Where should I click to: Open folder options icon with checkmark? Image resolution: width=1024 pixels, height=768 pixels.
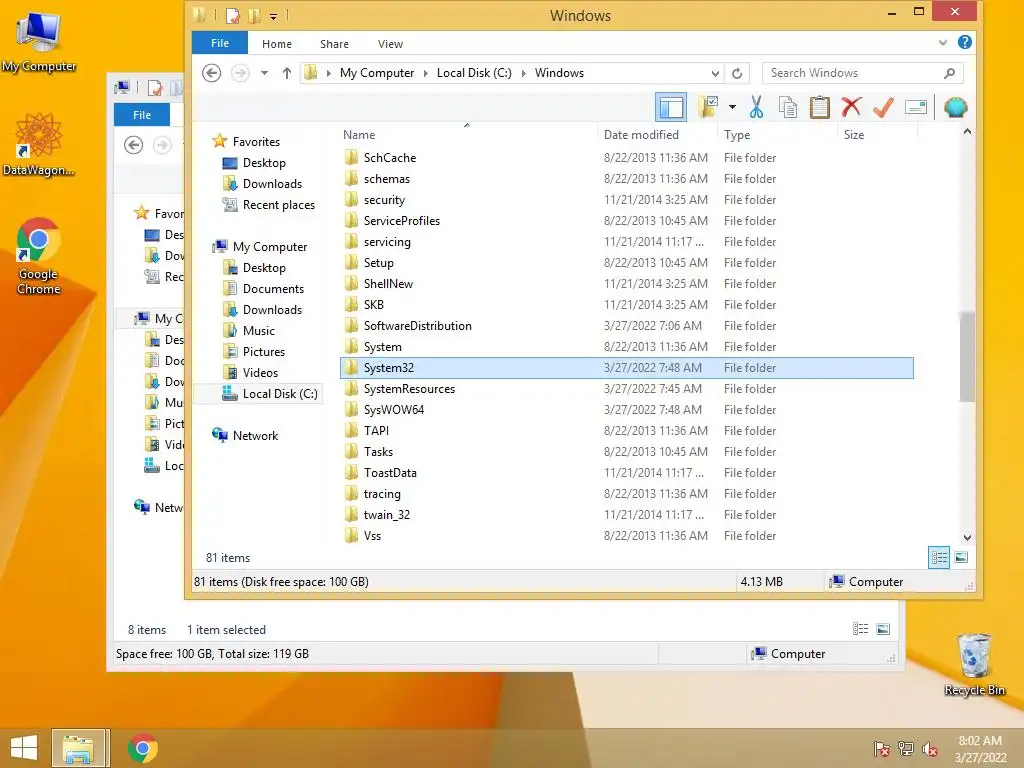(x=708, y=107)
